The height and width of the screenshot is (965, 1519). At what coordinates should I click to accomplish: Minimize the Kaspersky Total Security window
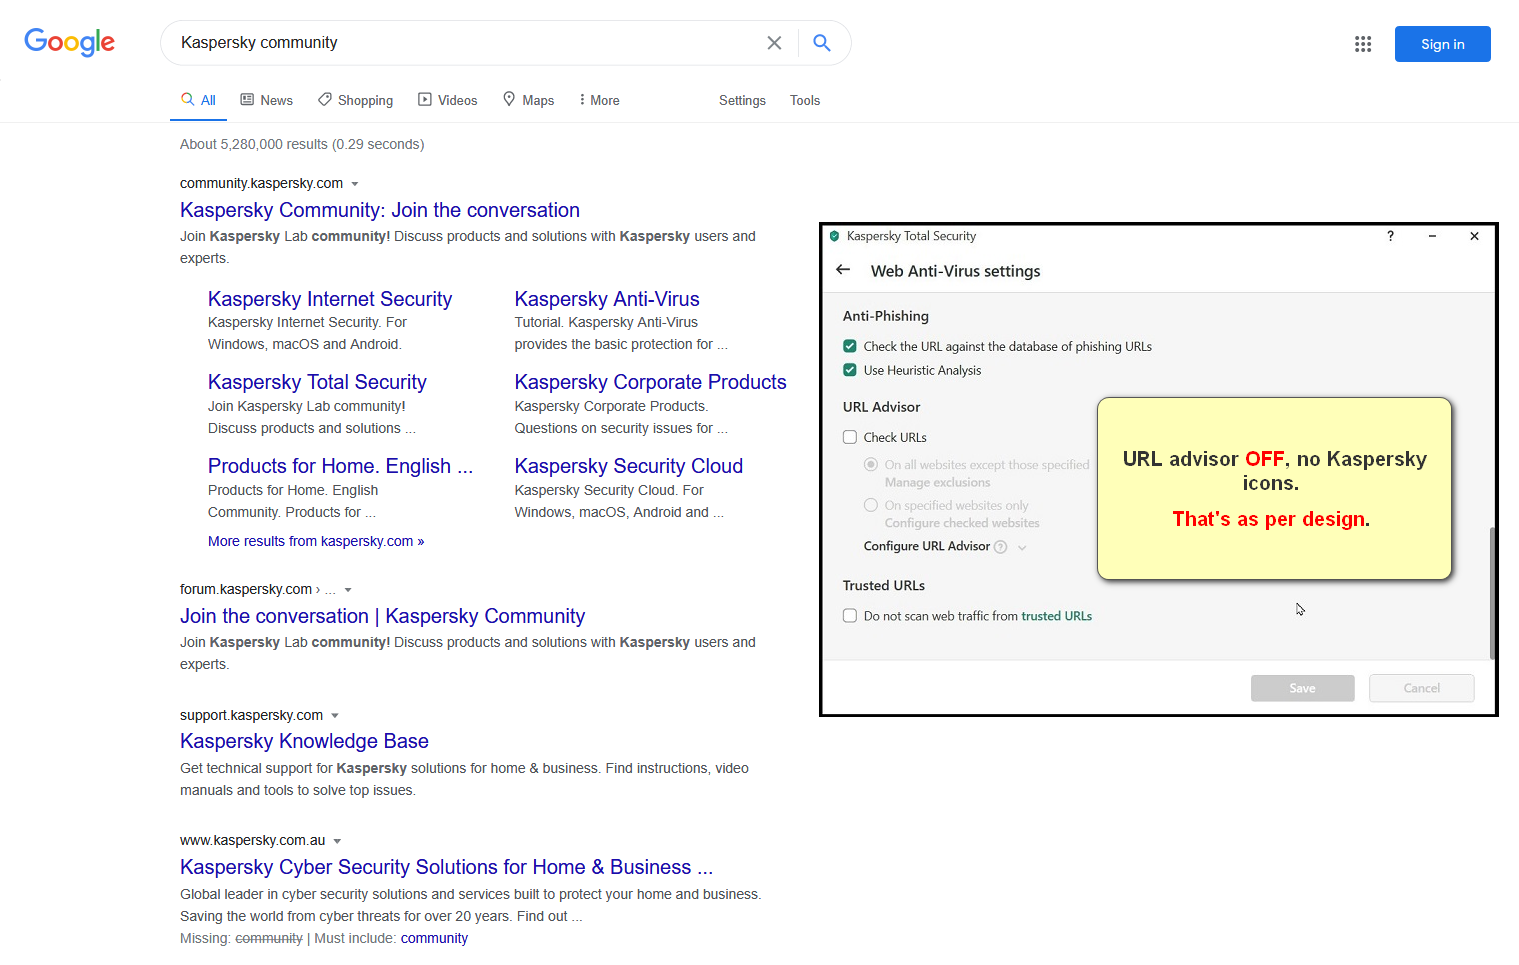click(x=1432, y=236)
